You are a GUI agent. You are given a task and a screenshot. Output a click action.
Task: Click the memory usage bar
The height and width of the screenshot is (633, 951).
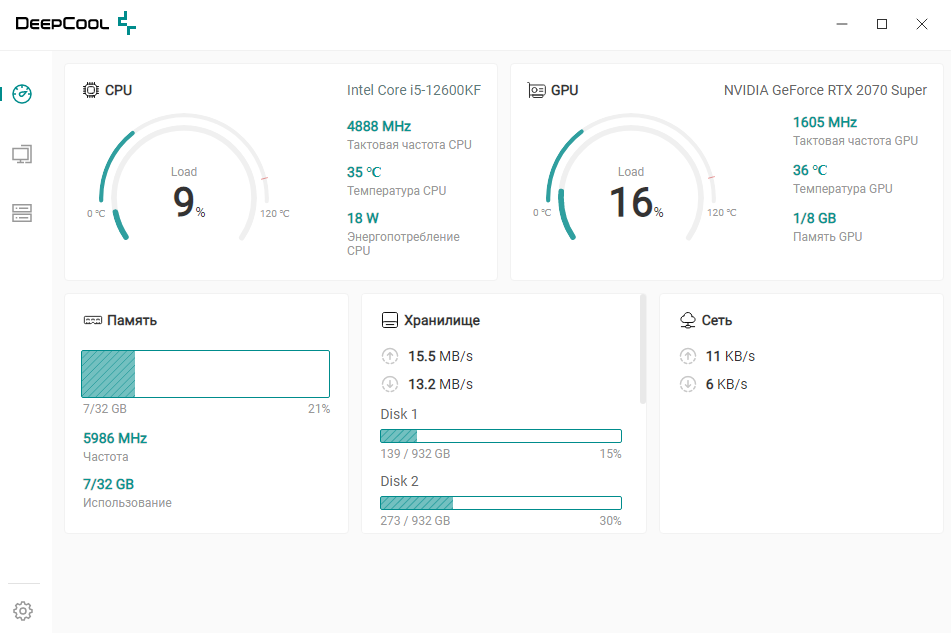pos(206,373)
